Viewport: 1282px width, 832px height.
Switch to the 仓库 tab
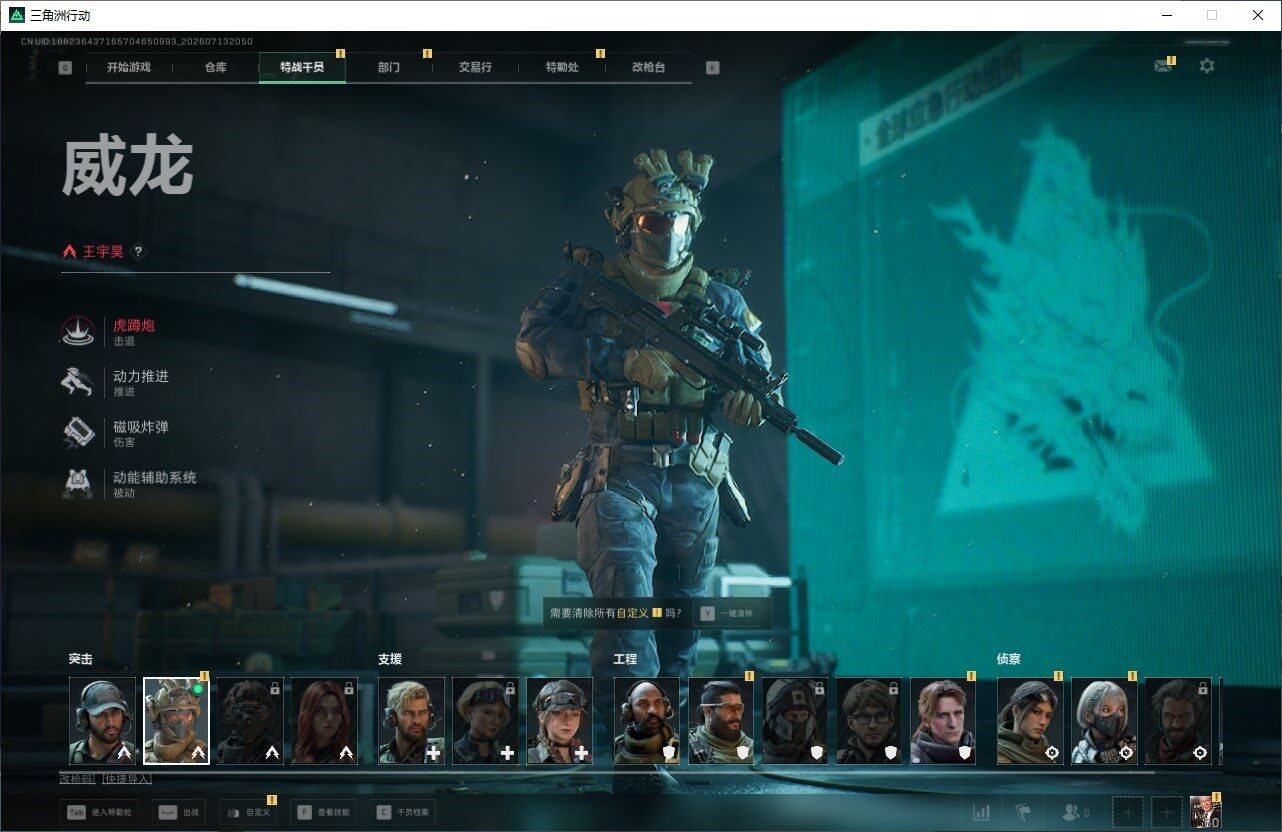215,67
